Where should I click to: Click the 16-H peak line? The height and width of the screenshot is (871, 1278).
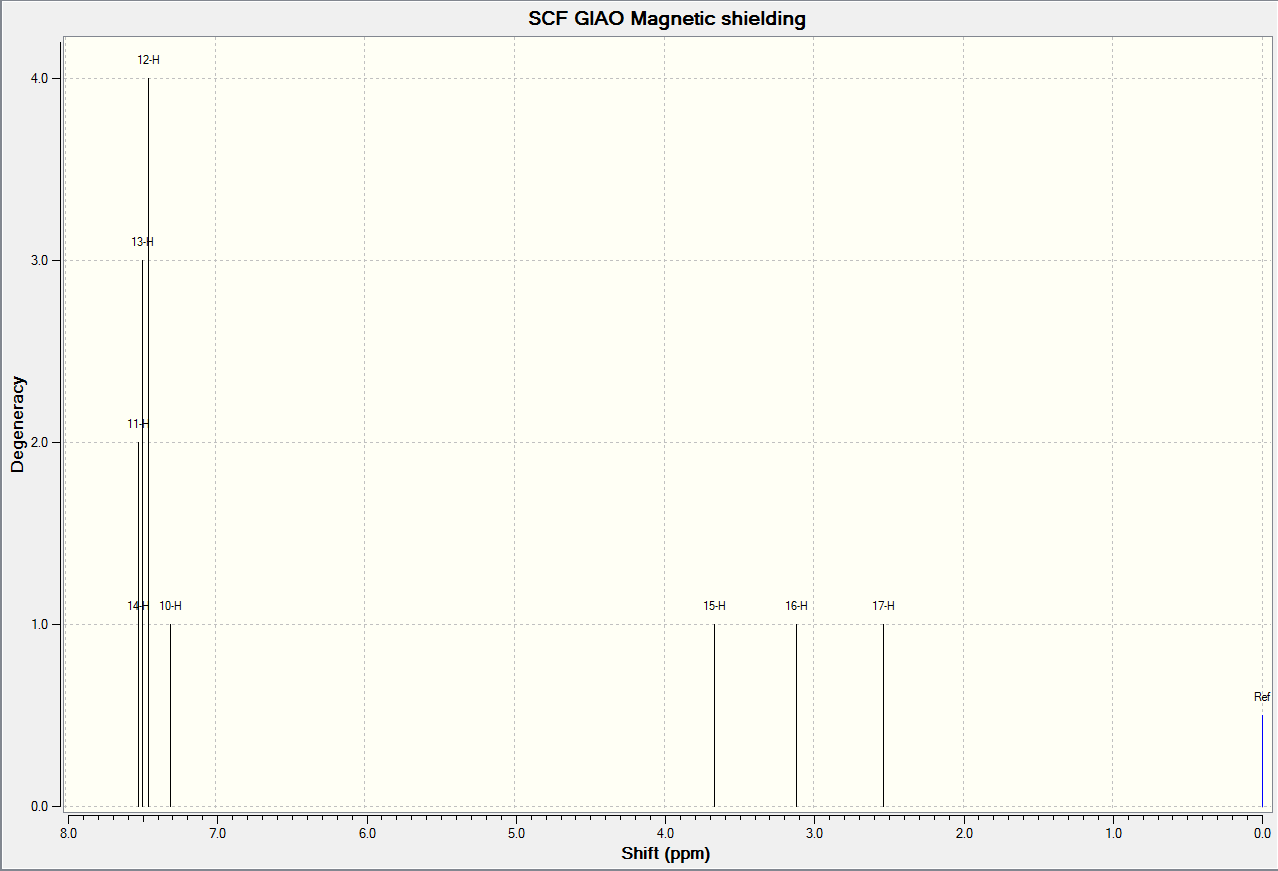(796, 715)
